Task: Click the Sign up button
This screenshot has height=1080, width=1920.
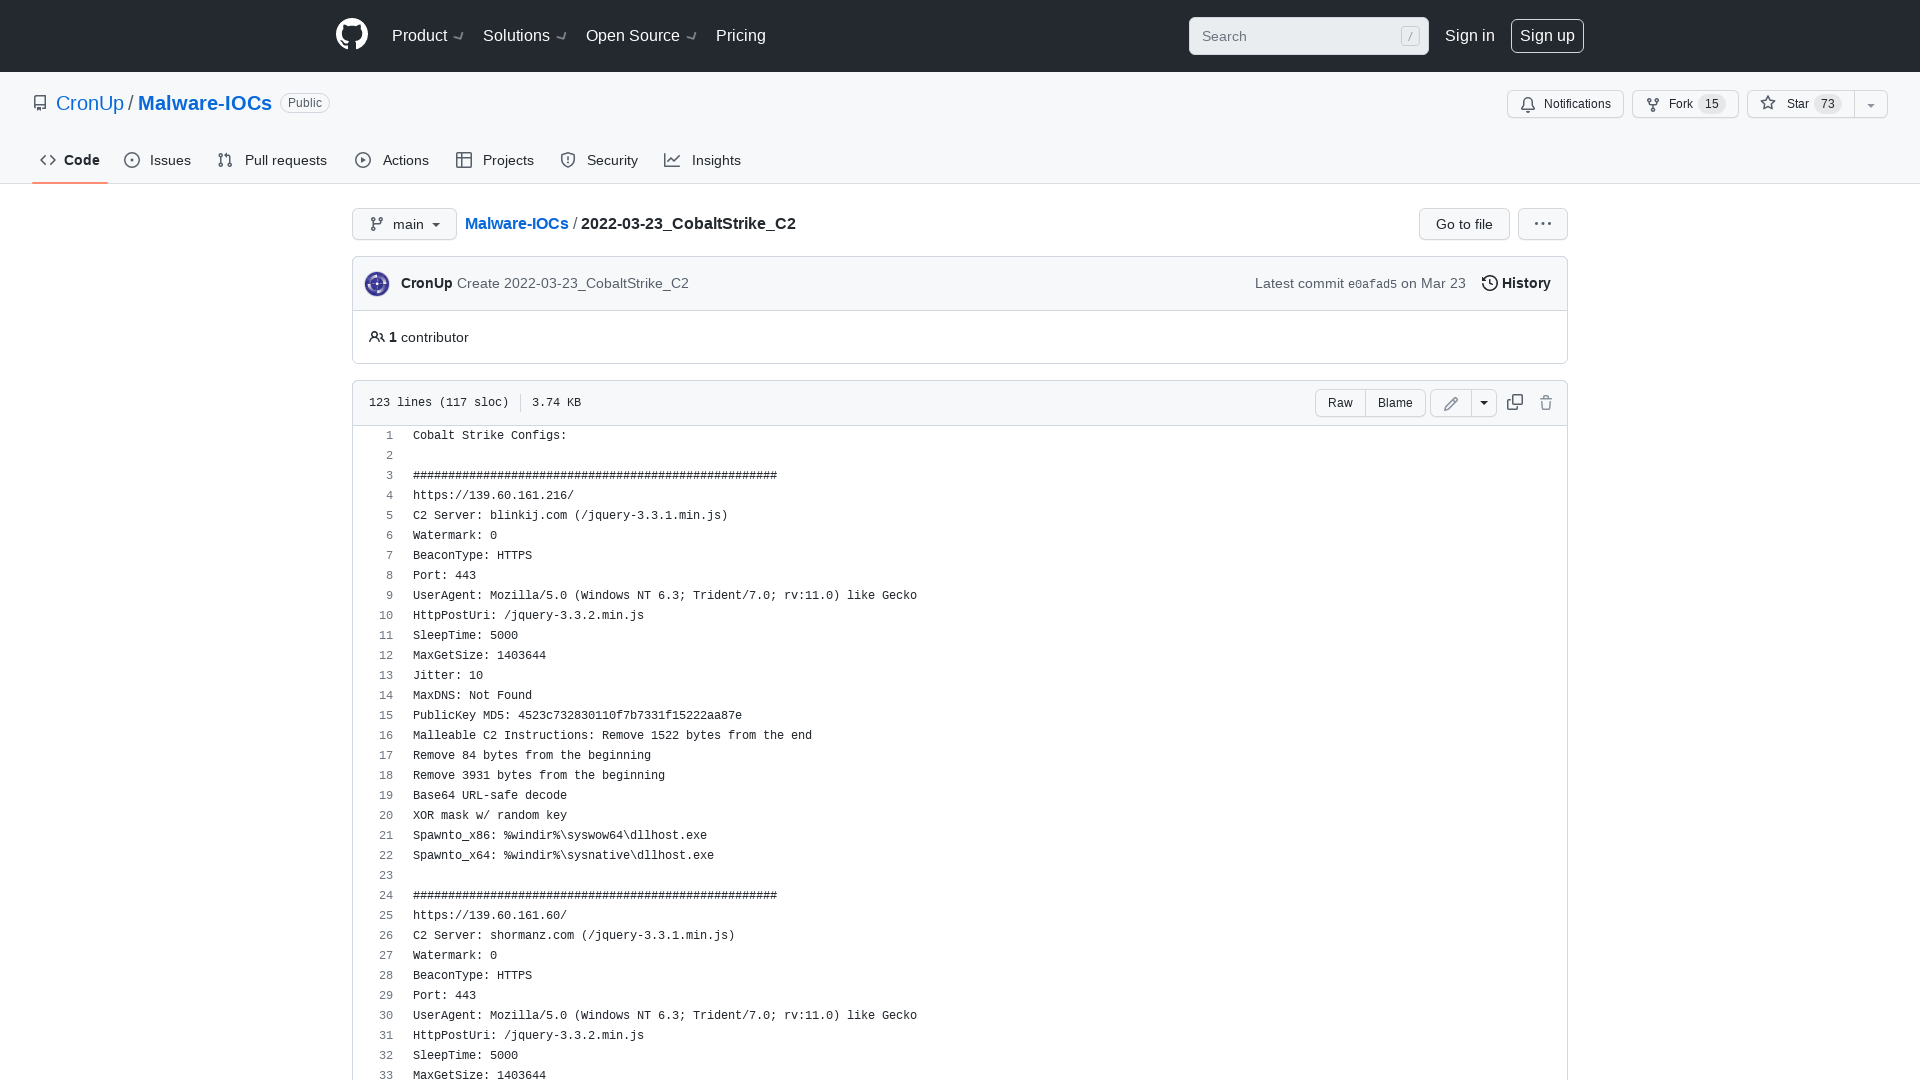Action: (1547, 36)
